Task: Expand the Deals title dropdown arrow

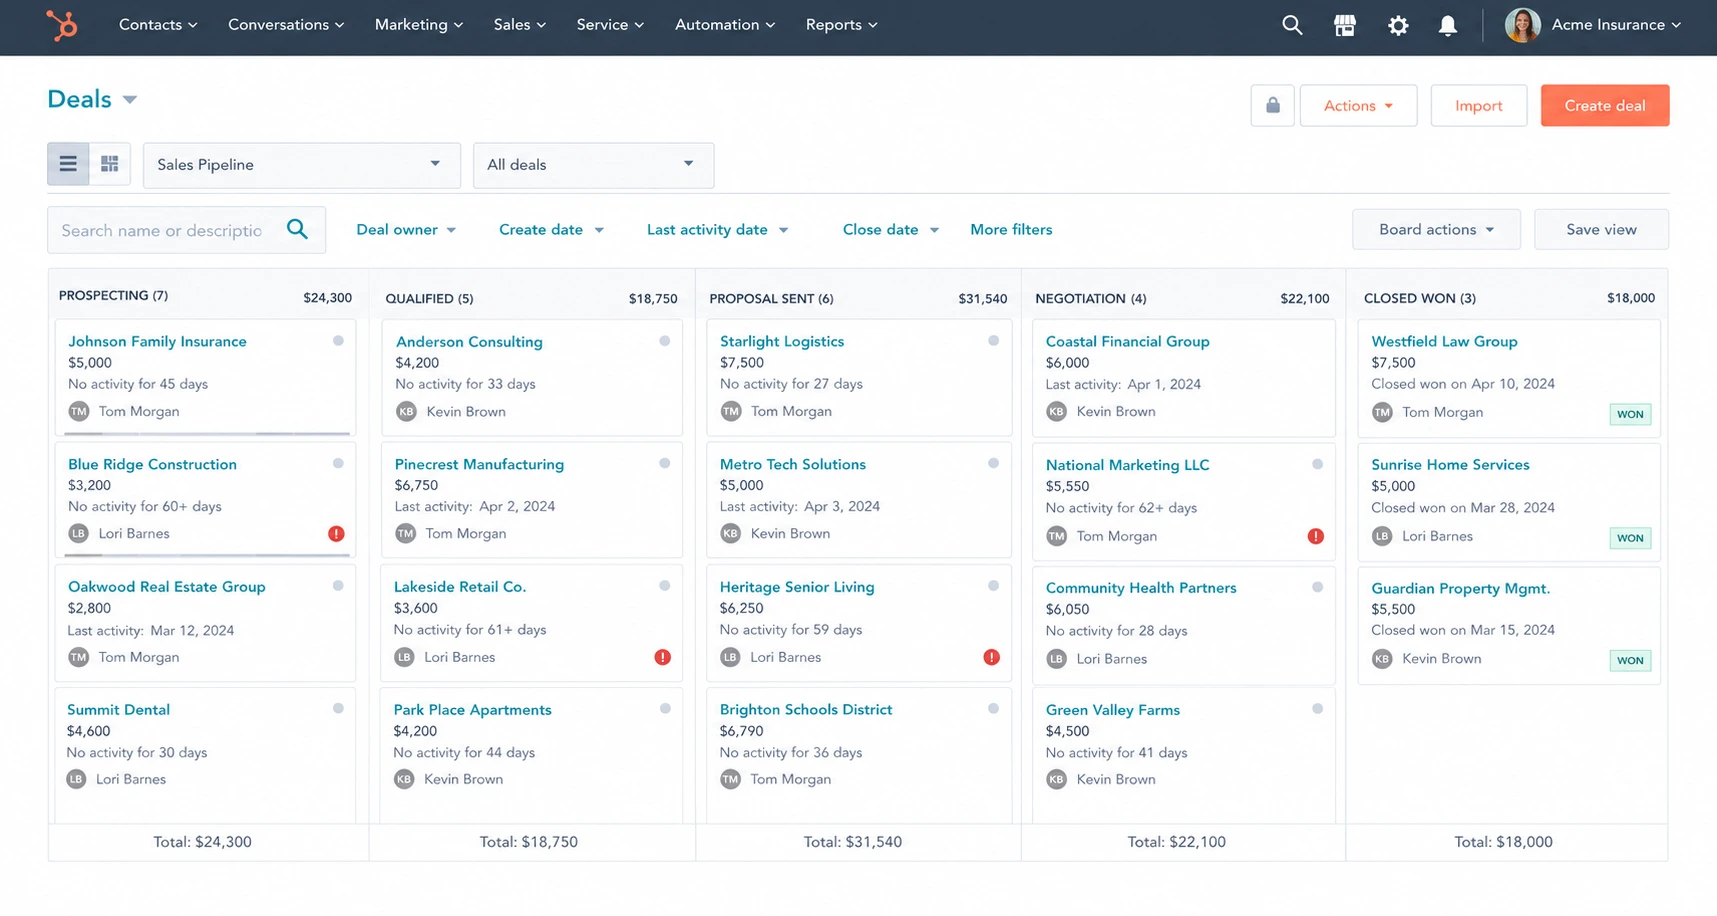Action: tap(129, 100)
